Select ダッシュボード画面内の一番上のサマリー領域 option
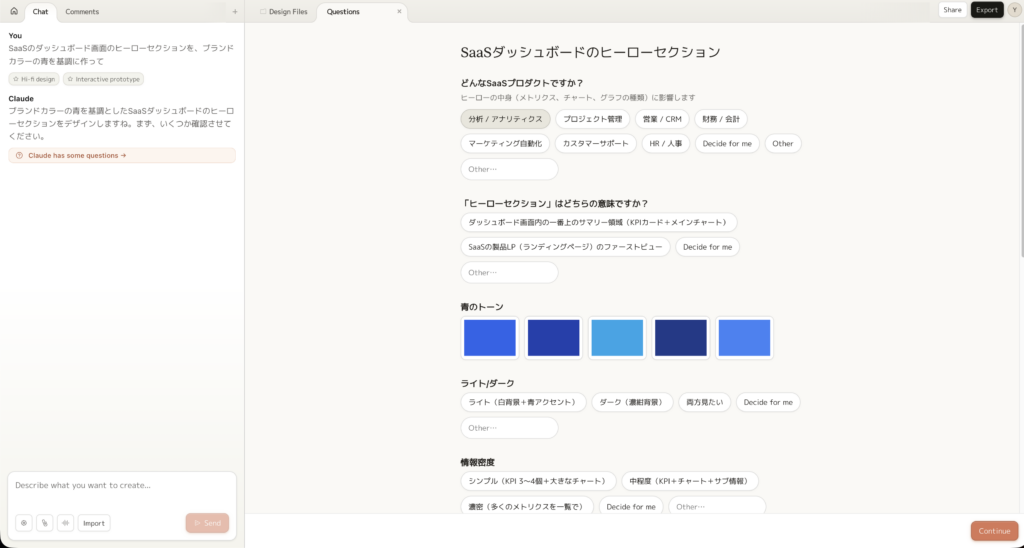This screenshot has height=548, width=1024. pos(599,222)
